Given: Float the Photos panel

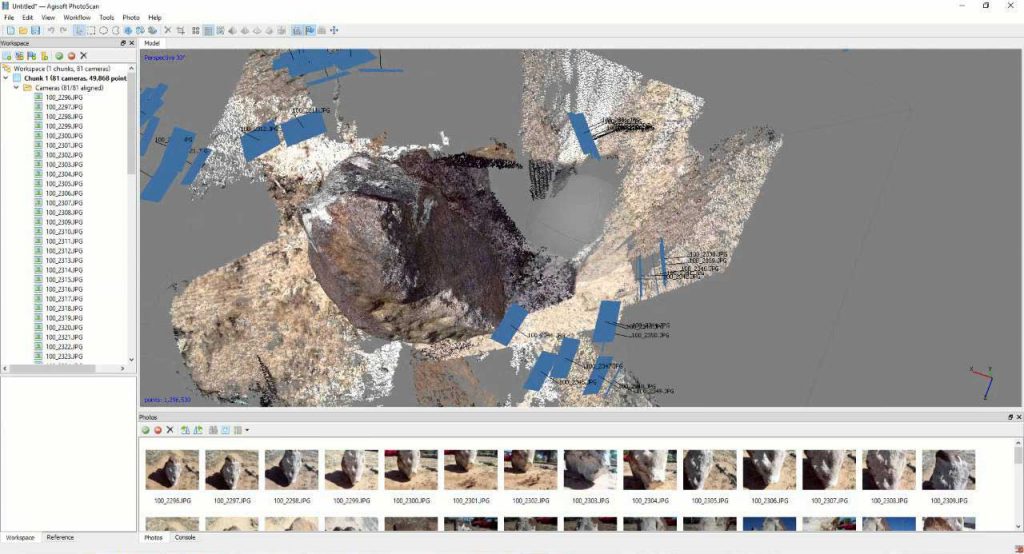Looking at the screenshot, I should pos(1010,417).
